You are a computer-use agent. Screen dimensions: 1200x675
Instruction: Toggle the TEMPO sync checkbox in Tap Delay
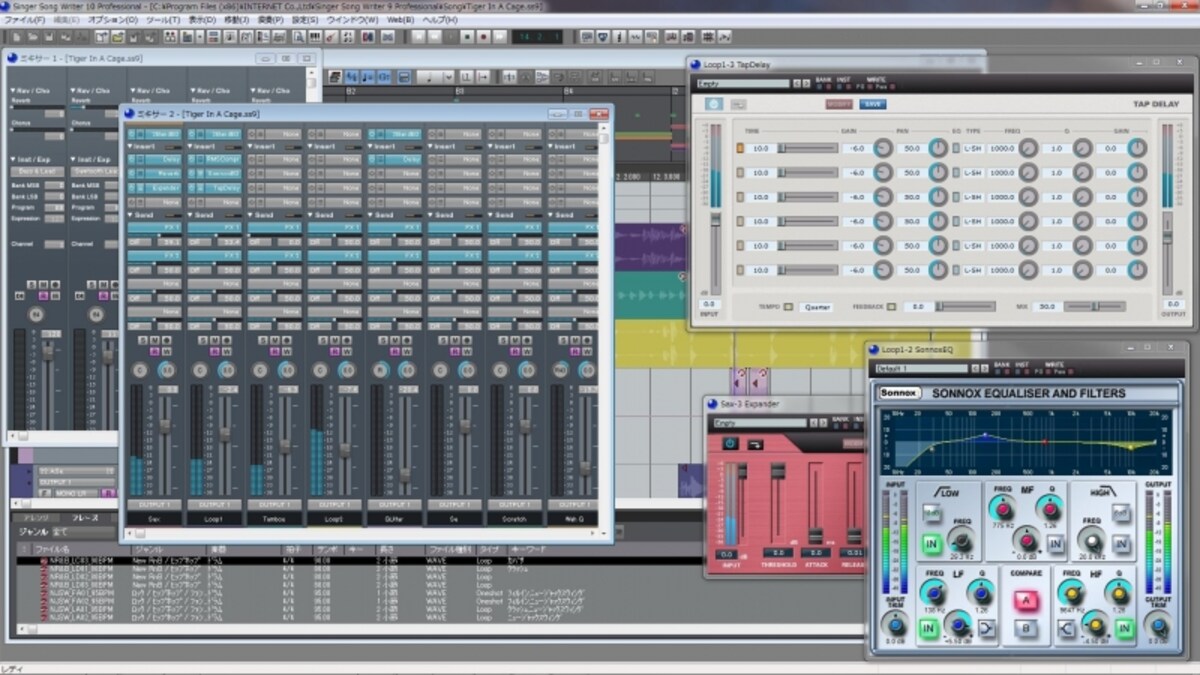click(x=788, y=307)
